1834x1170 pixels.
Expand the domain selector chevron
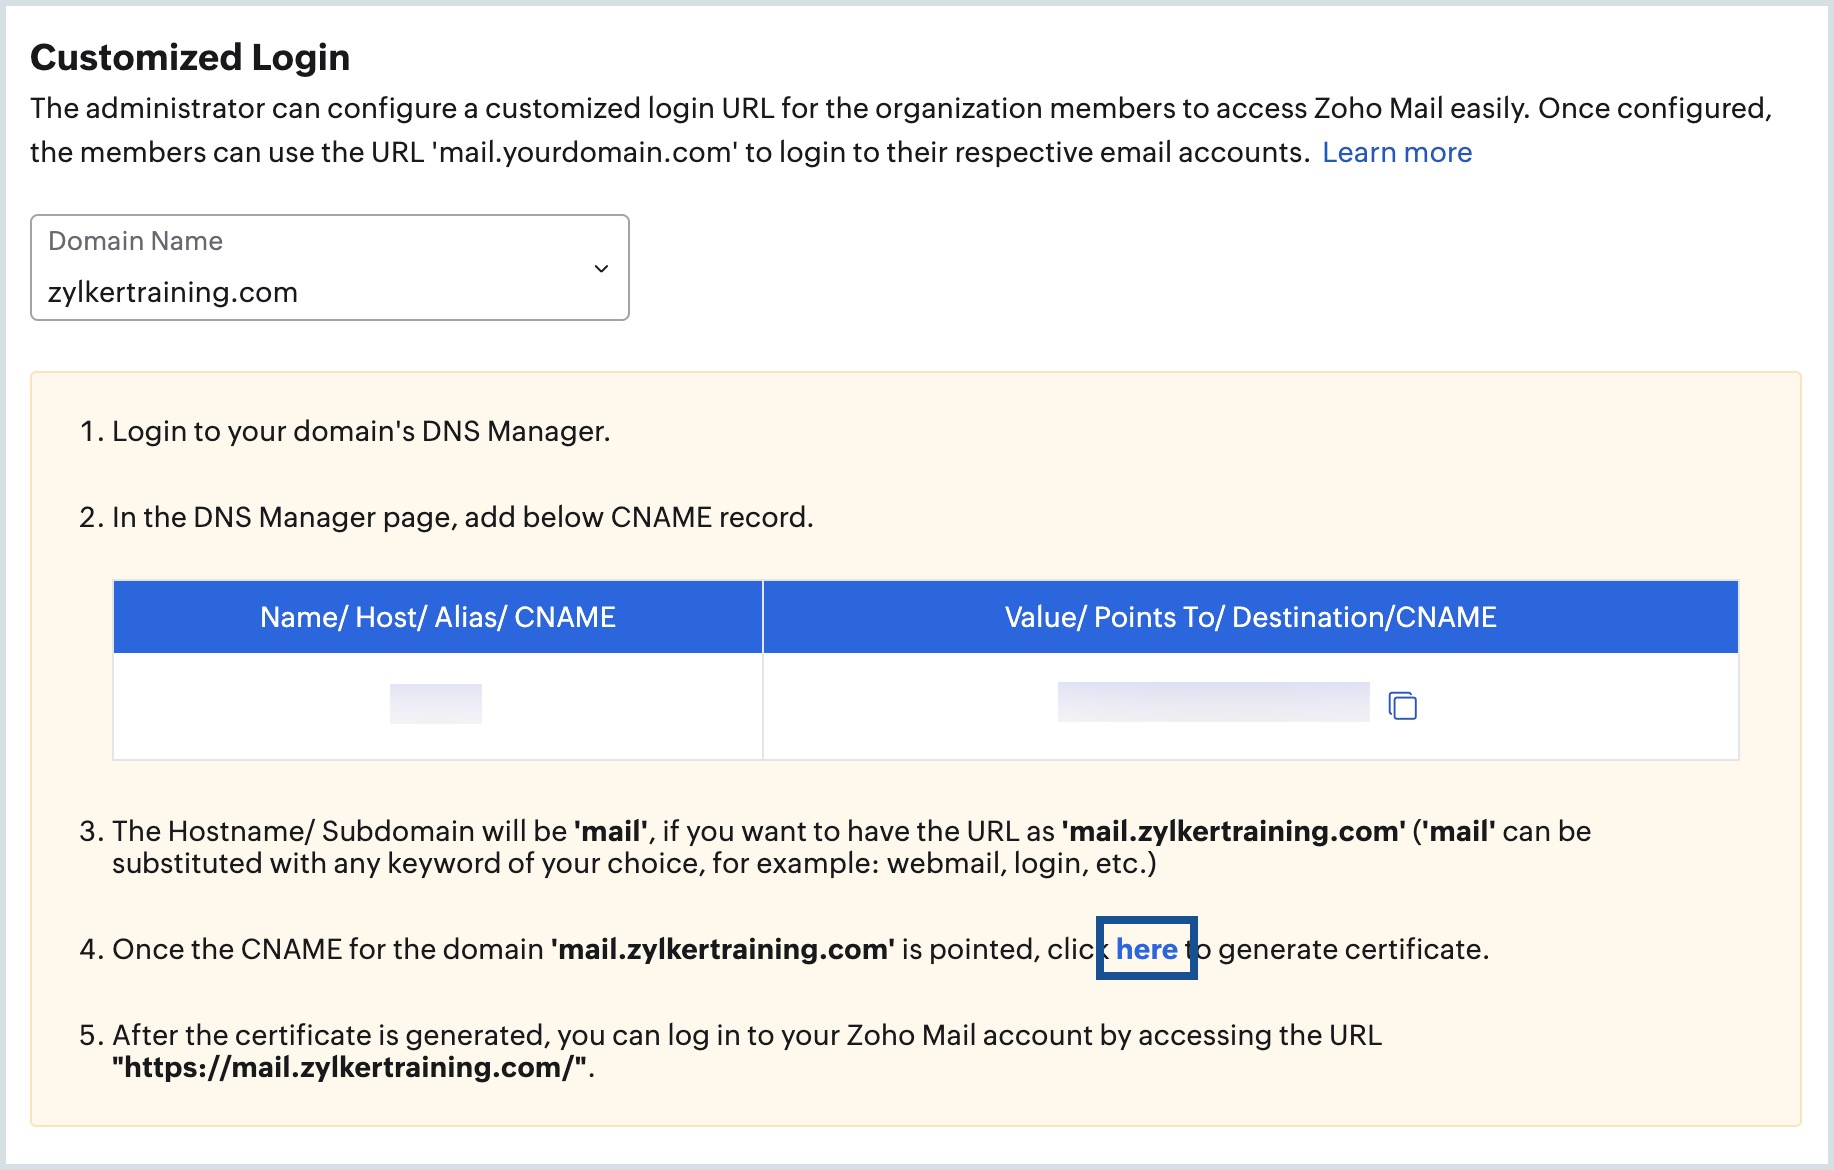(600, 268)
